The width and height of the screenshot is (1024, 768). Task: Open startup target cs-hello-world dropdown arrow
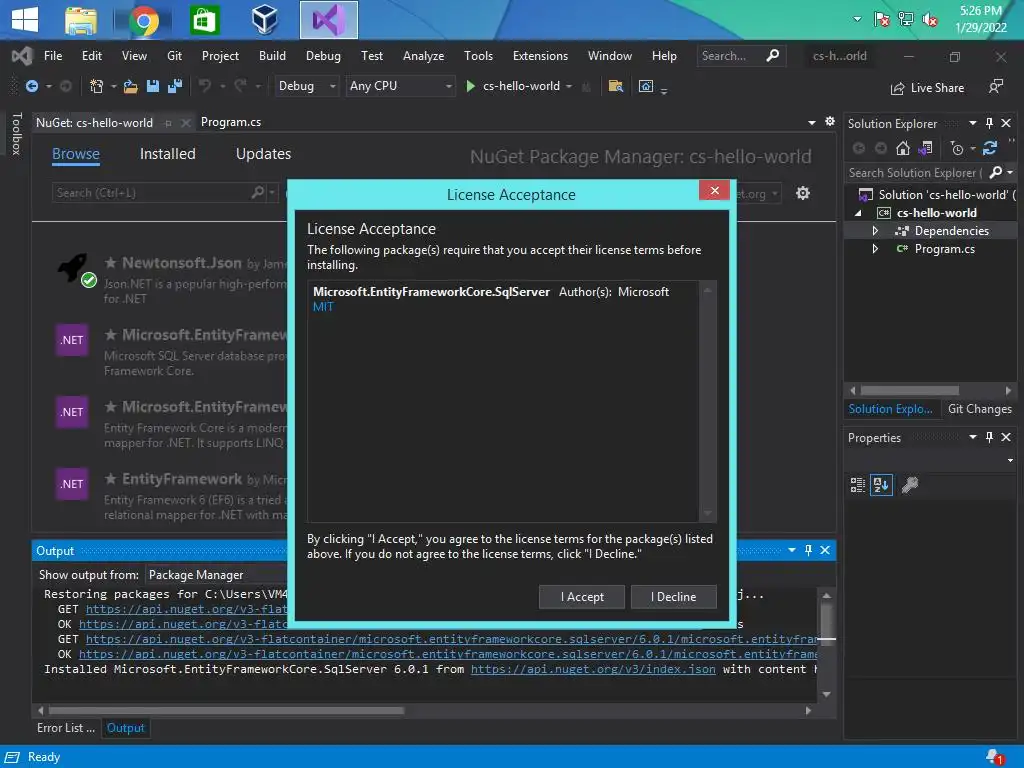click(569, 86)
